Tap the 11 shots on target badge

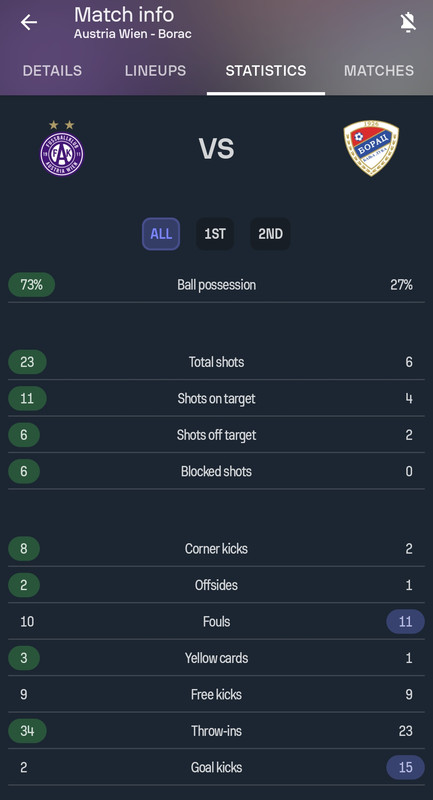[x=28, y=398]
